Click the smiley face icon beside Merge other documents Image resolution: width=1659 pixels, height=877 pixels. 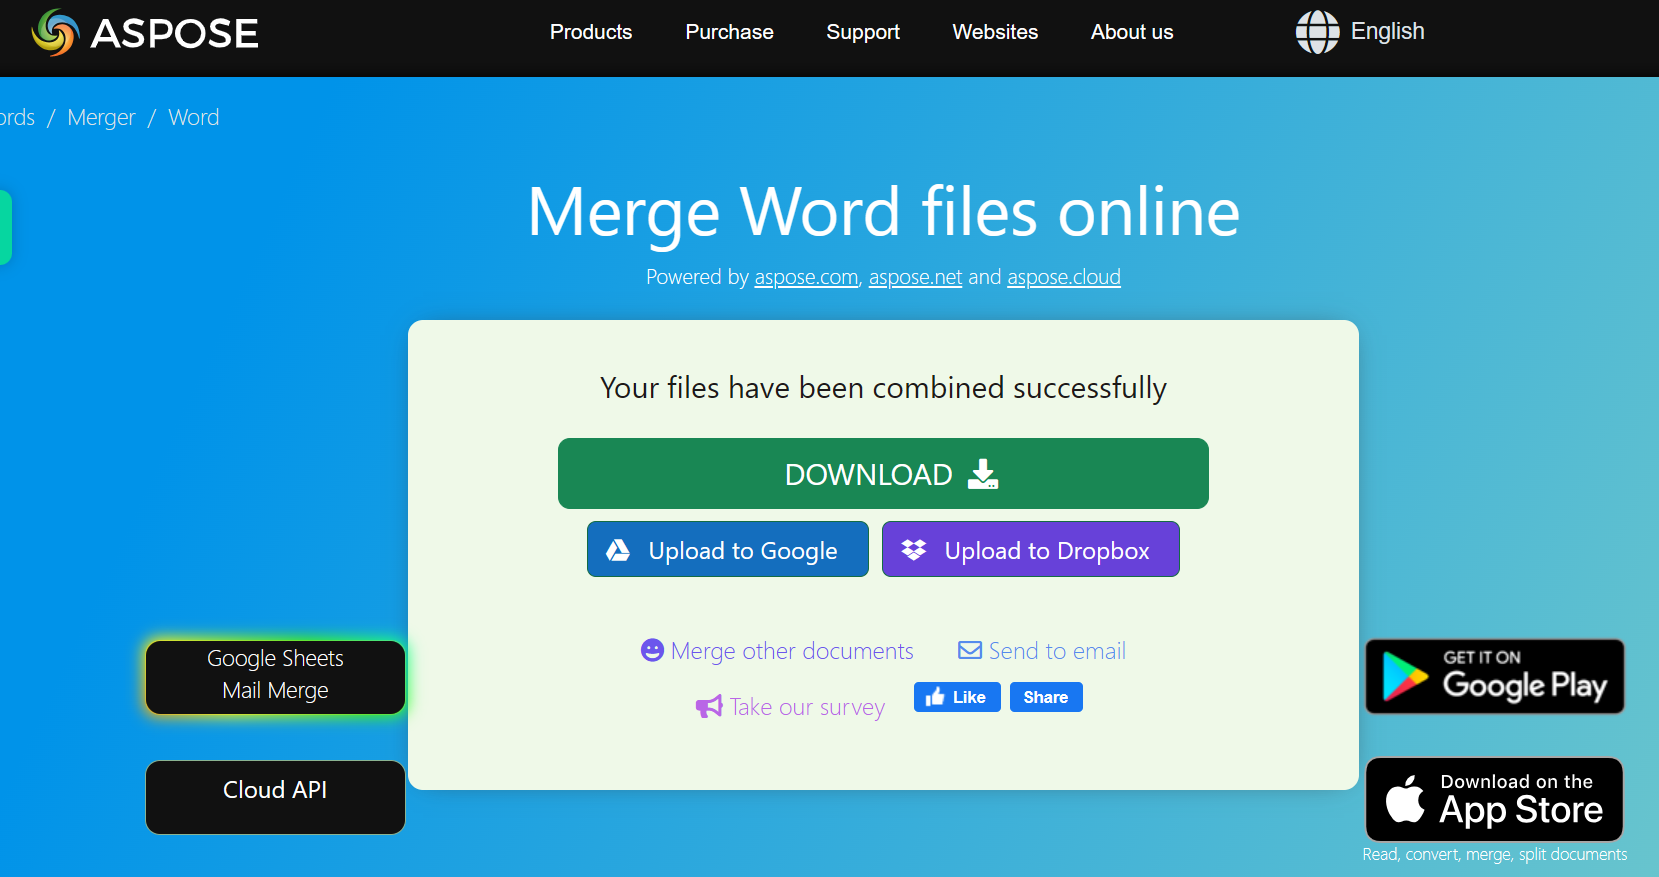(x=652, y=651)
